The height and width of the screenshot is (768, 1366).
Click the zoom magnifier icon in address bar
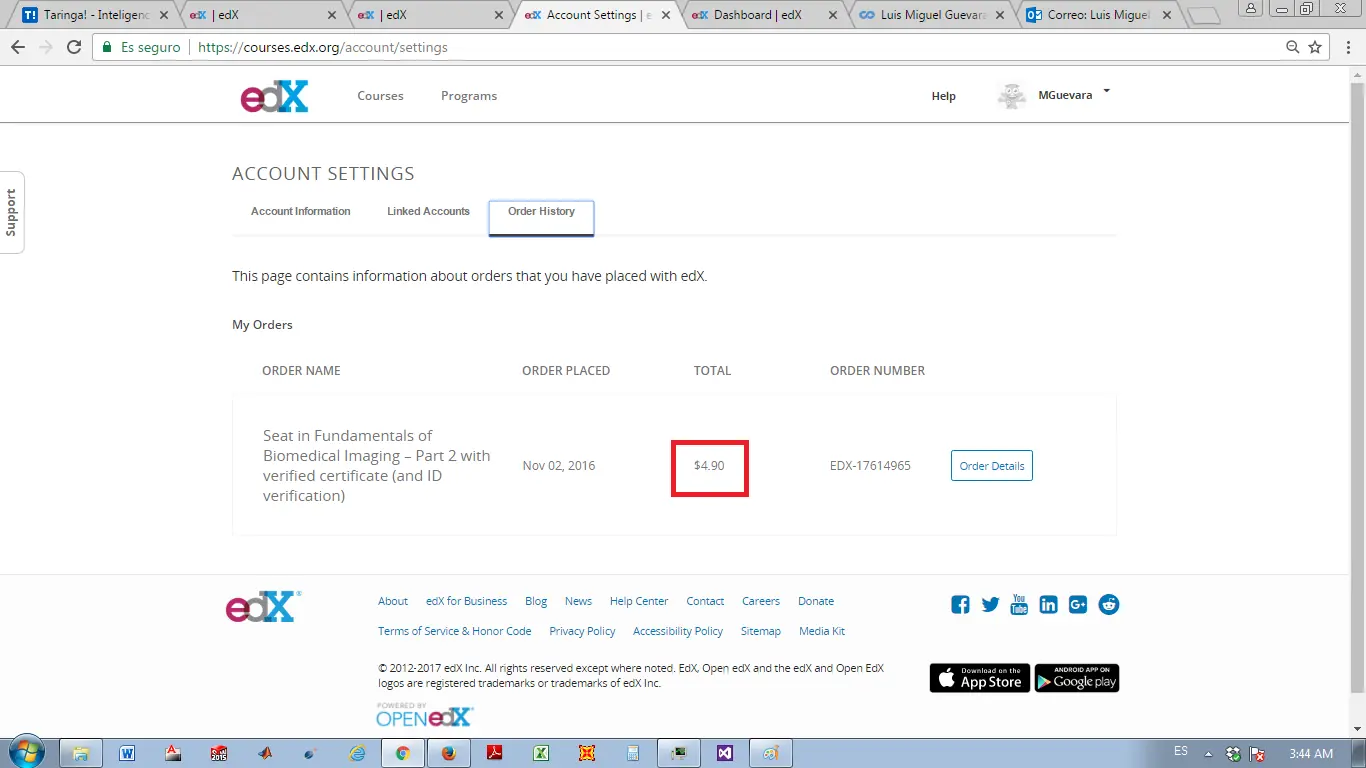tap(1292, 47)
